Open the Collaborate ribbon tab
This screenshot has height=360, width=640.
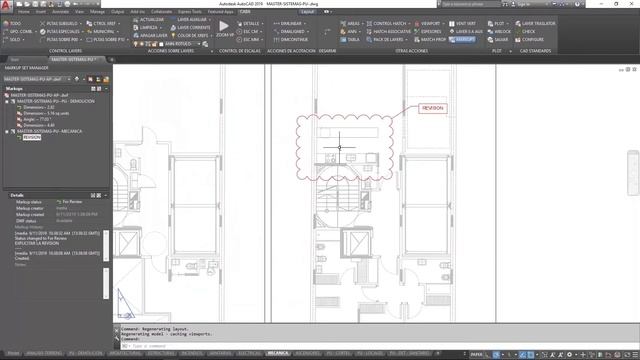161,12
